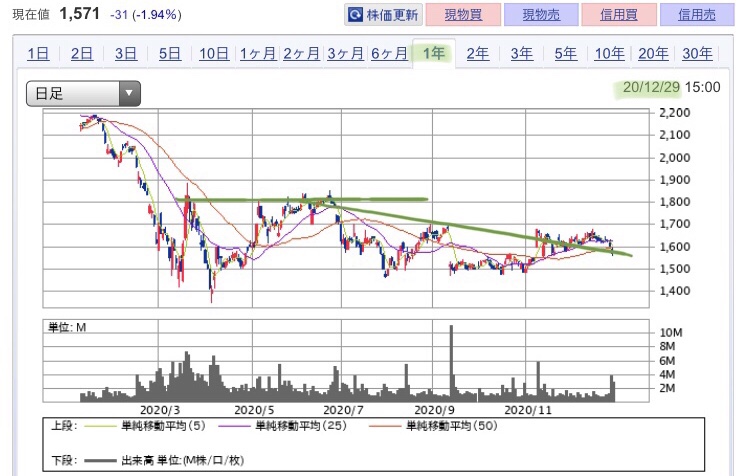Viewport: 749px width, 476px height.
Task: Click the 株価更新 refresh icon
Action: point(355,15)
